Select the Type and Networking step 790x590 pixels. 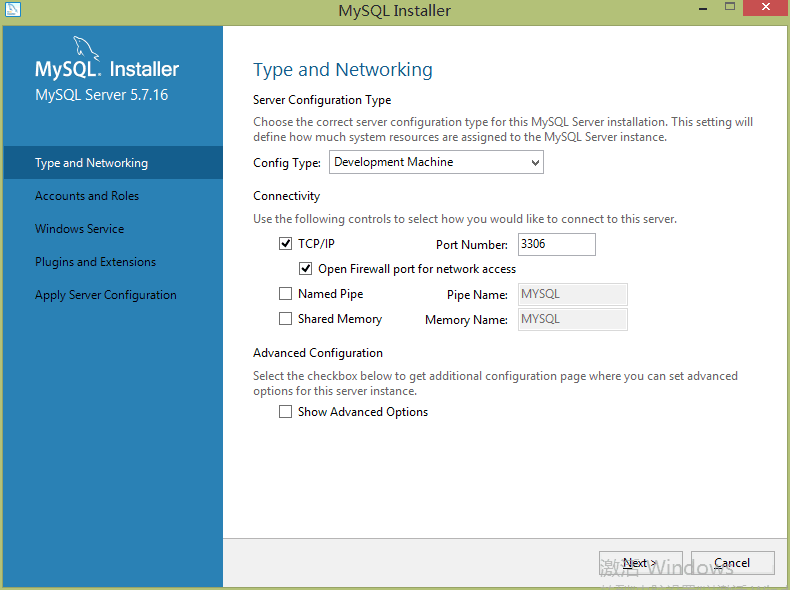click(x=91, y=163)
